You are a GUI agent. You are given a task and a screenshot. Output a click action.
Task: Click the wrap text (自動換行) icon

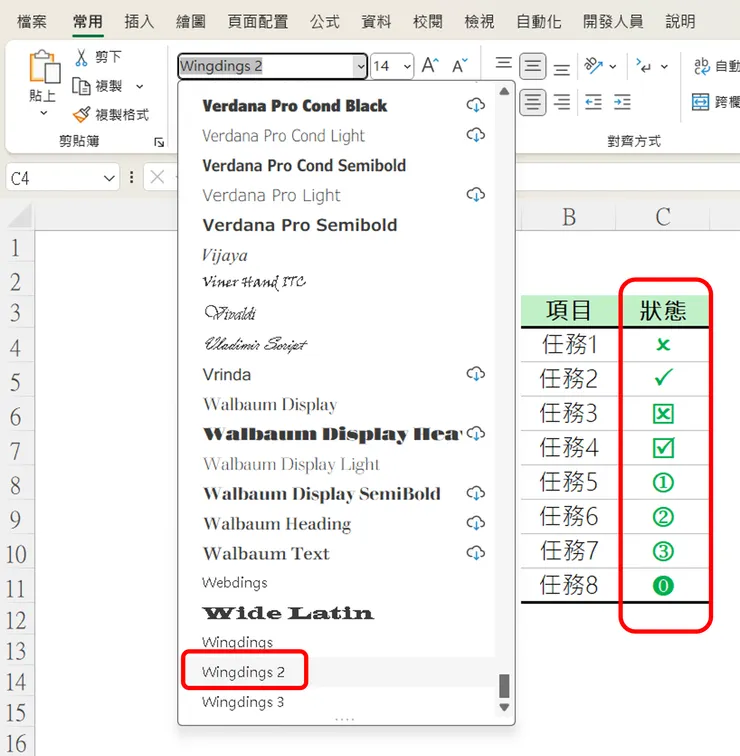701,66
